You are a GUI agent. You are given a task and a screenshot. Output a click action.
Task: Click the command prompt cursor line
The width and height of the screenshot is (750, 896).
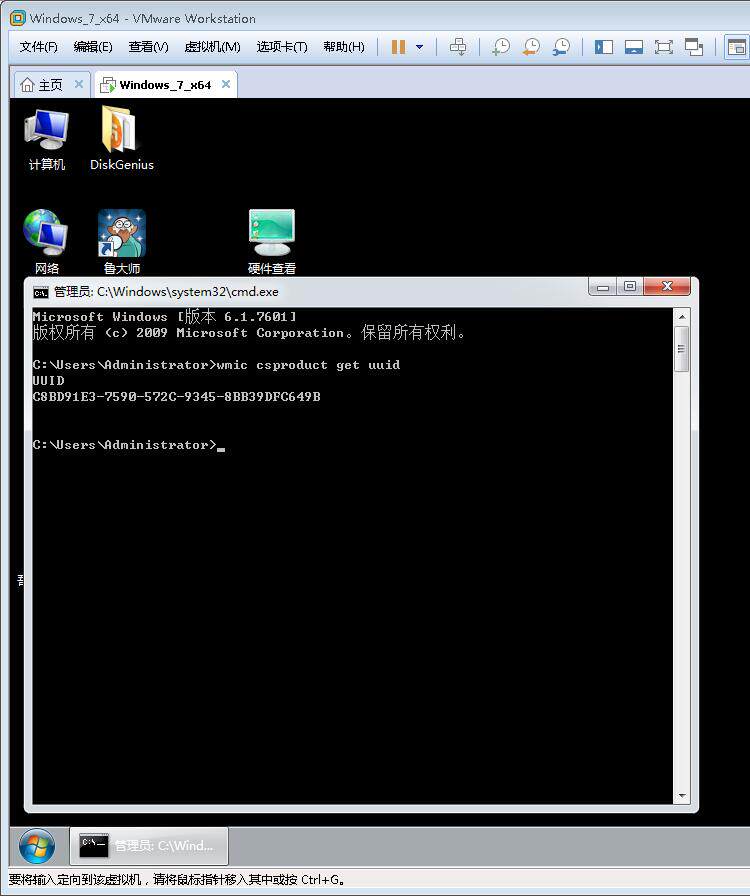[x=129, y=445]
